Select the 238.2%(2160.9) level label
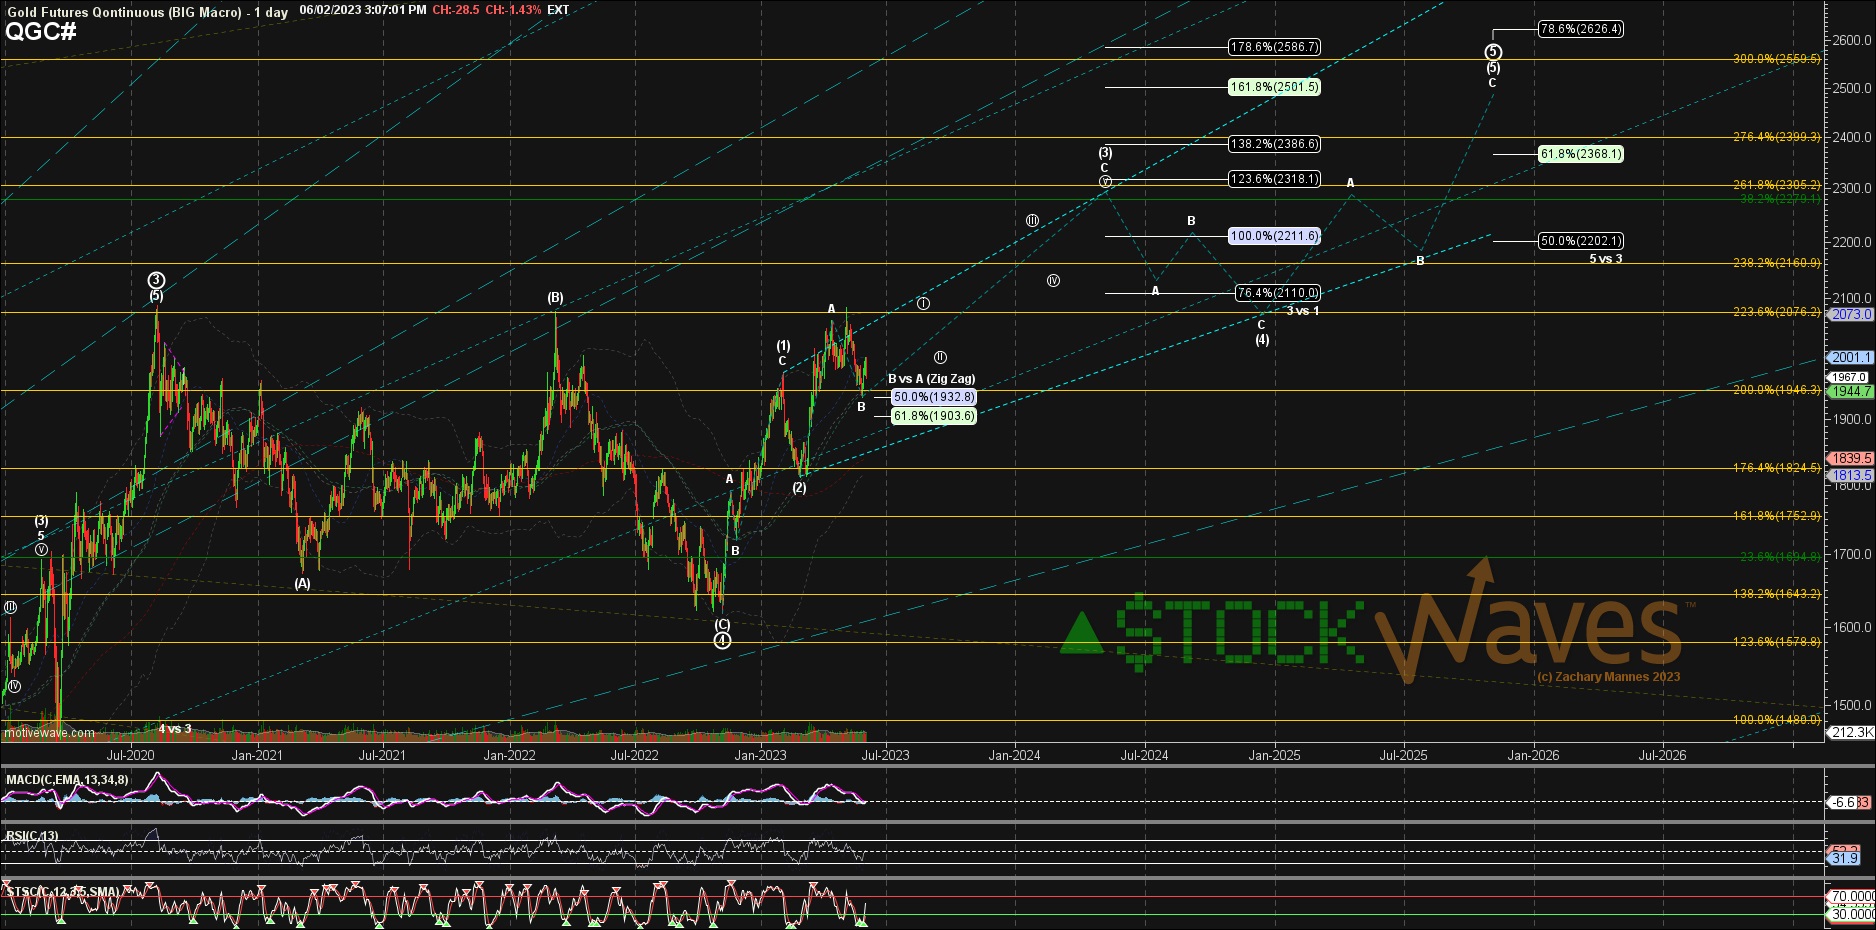This screenshot has height=930, width=1876. [1776, 263]
